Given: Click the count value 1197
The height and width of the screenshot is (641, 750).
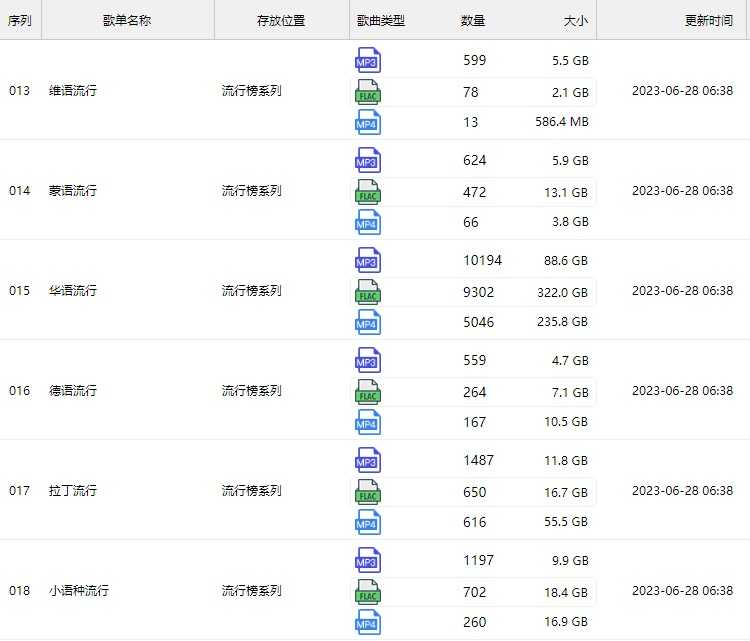Looking at the screenshot, I should 478,560.
